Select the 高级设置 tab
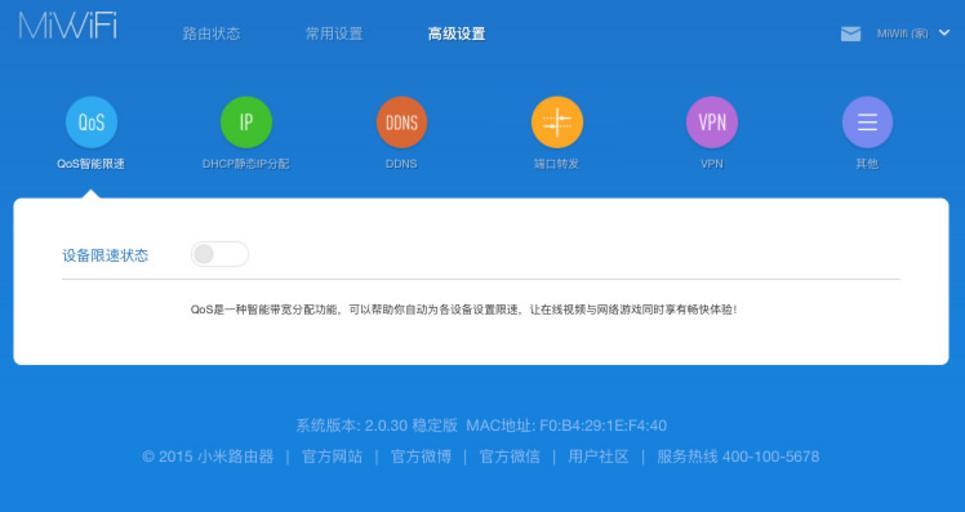Image resolution: width=965 pixels, height=512 pixels. pyautogui.click(x=456, y=34)
